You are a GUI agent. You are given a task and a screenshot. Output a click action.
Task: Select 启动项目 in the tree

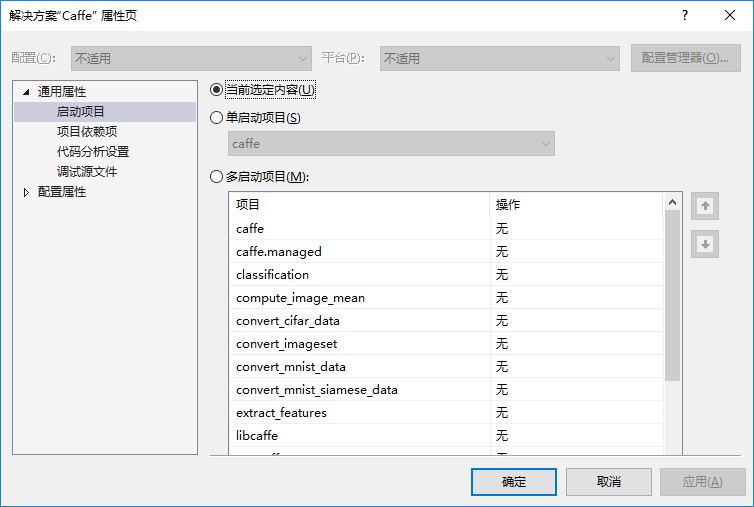[x=81, y=112]
